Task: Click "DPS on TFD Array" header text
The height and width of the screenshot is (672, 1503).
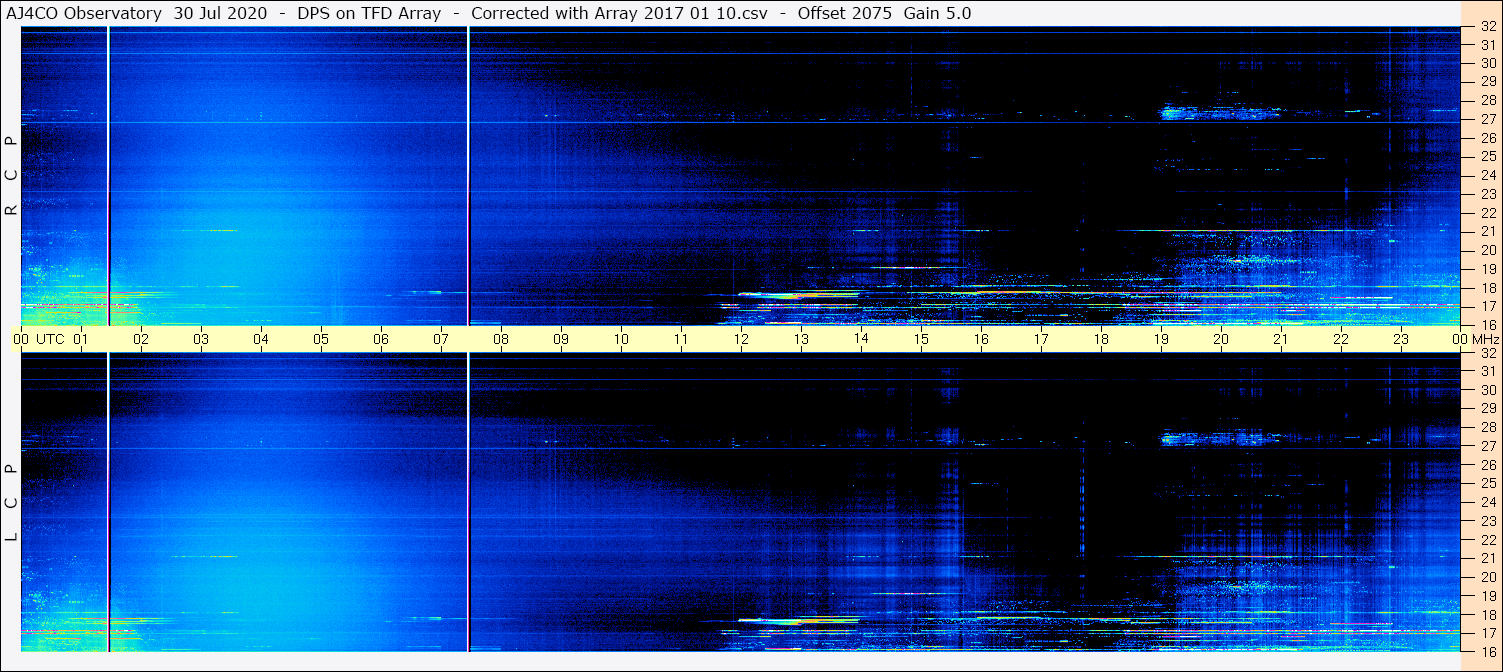Action: 369,13
